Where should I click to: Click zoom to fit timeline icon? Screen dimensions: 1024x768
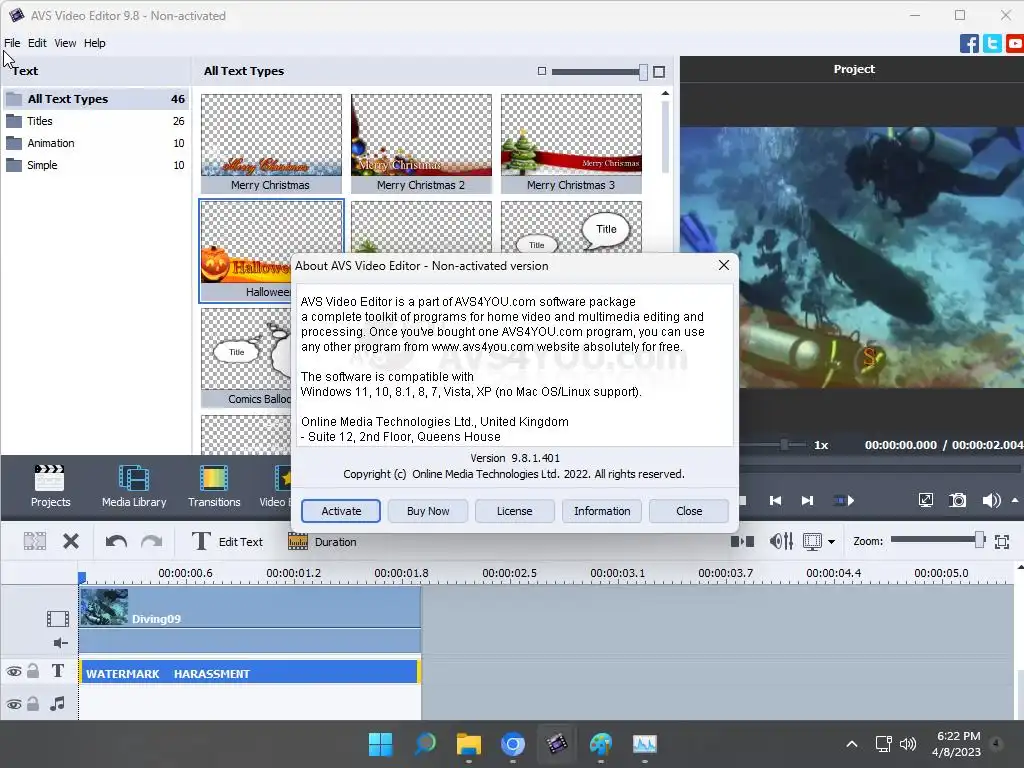tap(1002, 541)
